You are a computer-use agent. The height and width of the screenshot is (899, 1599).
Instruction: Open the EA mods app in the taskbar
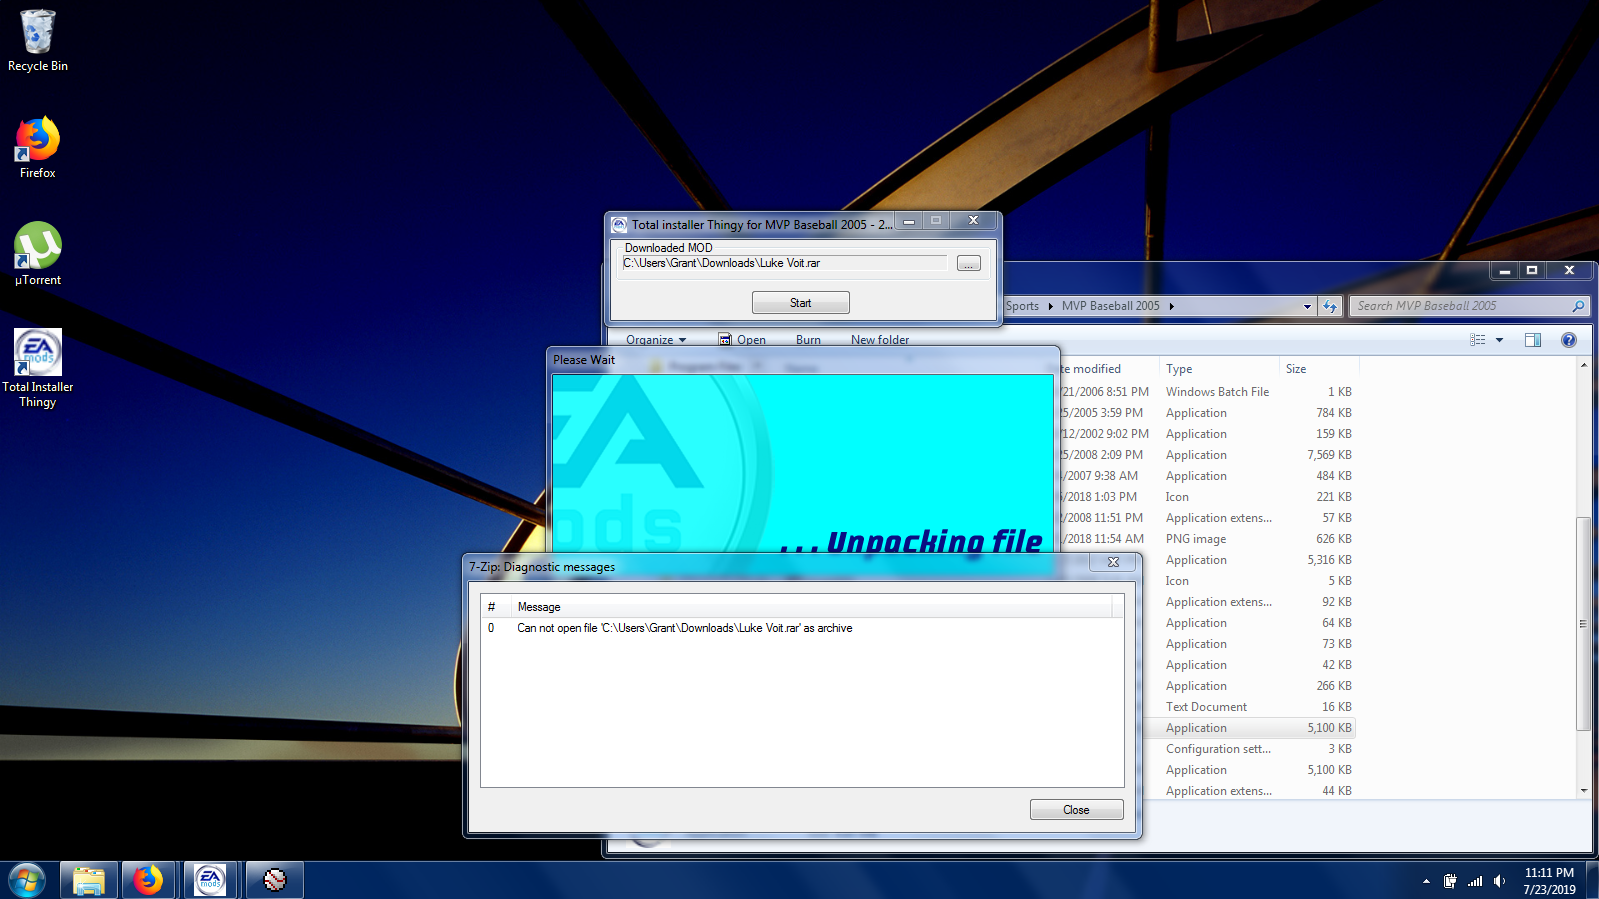[x=210, y=880]
